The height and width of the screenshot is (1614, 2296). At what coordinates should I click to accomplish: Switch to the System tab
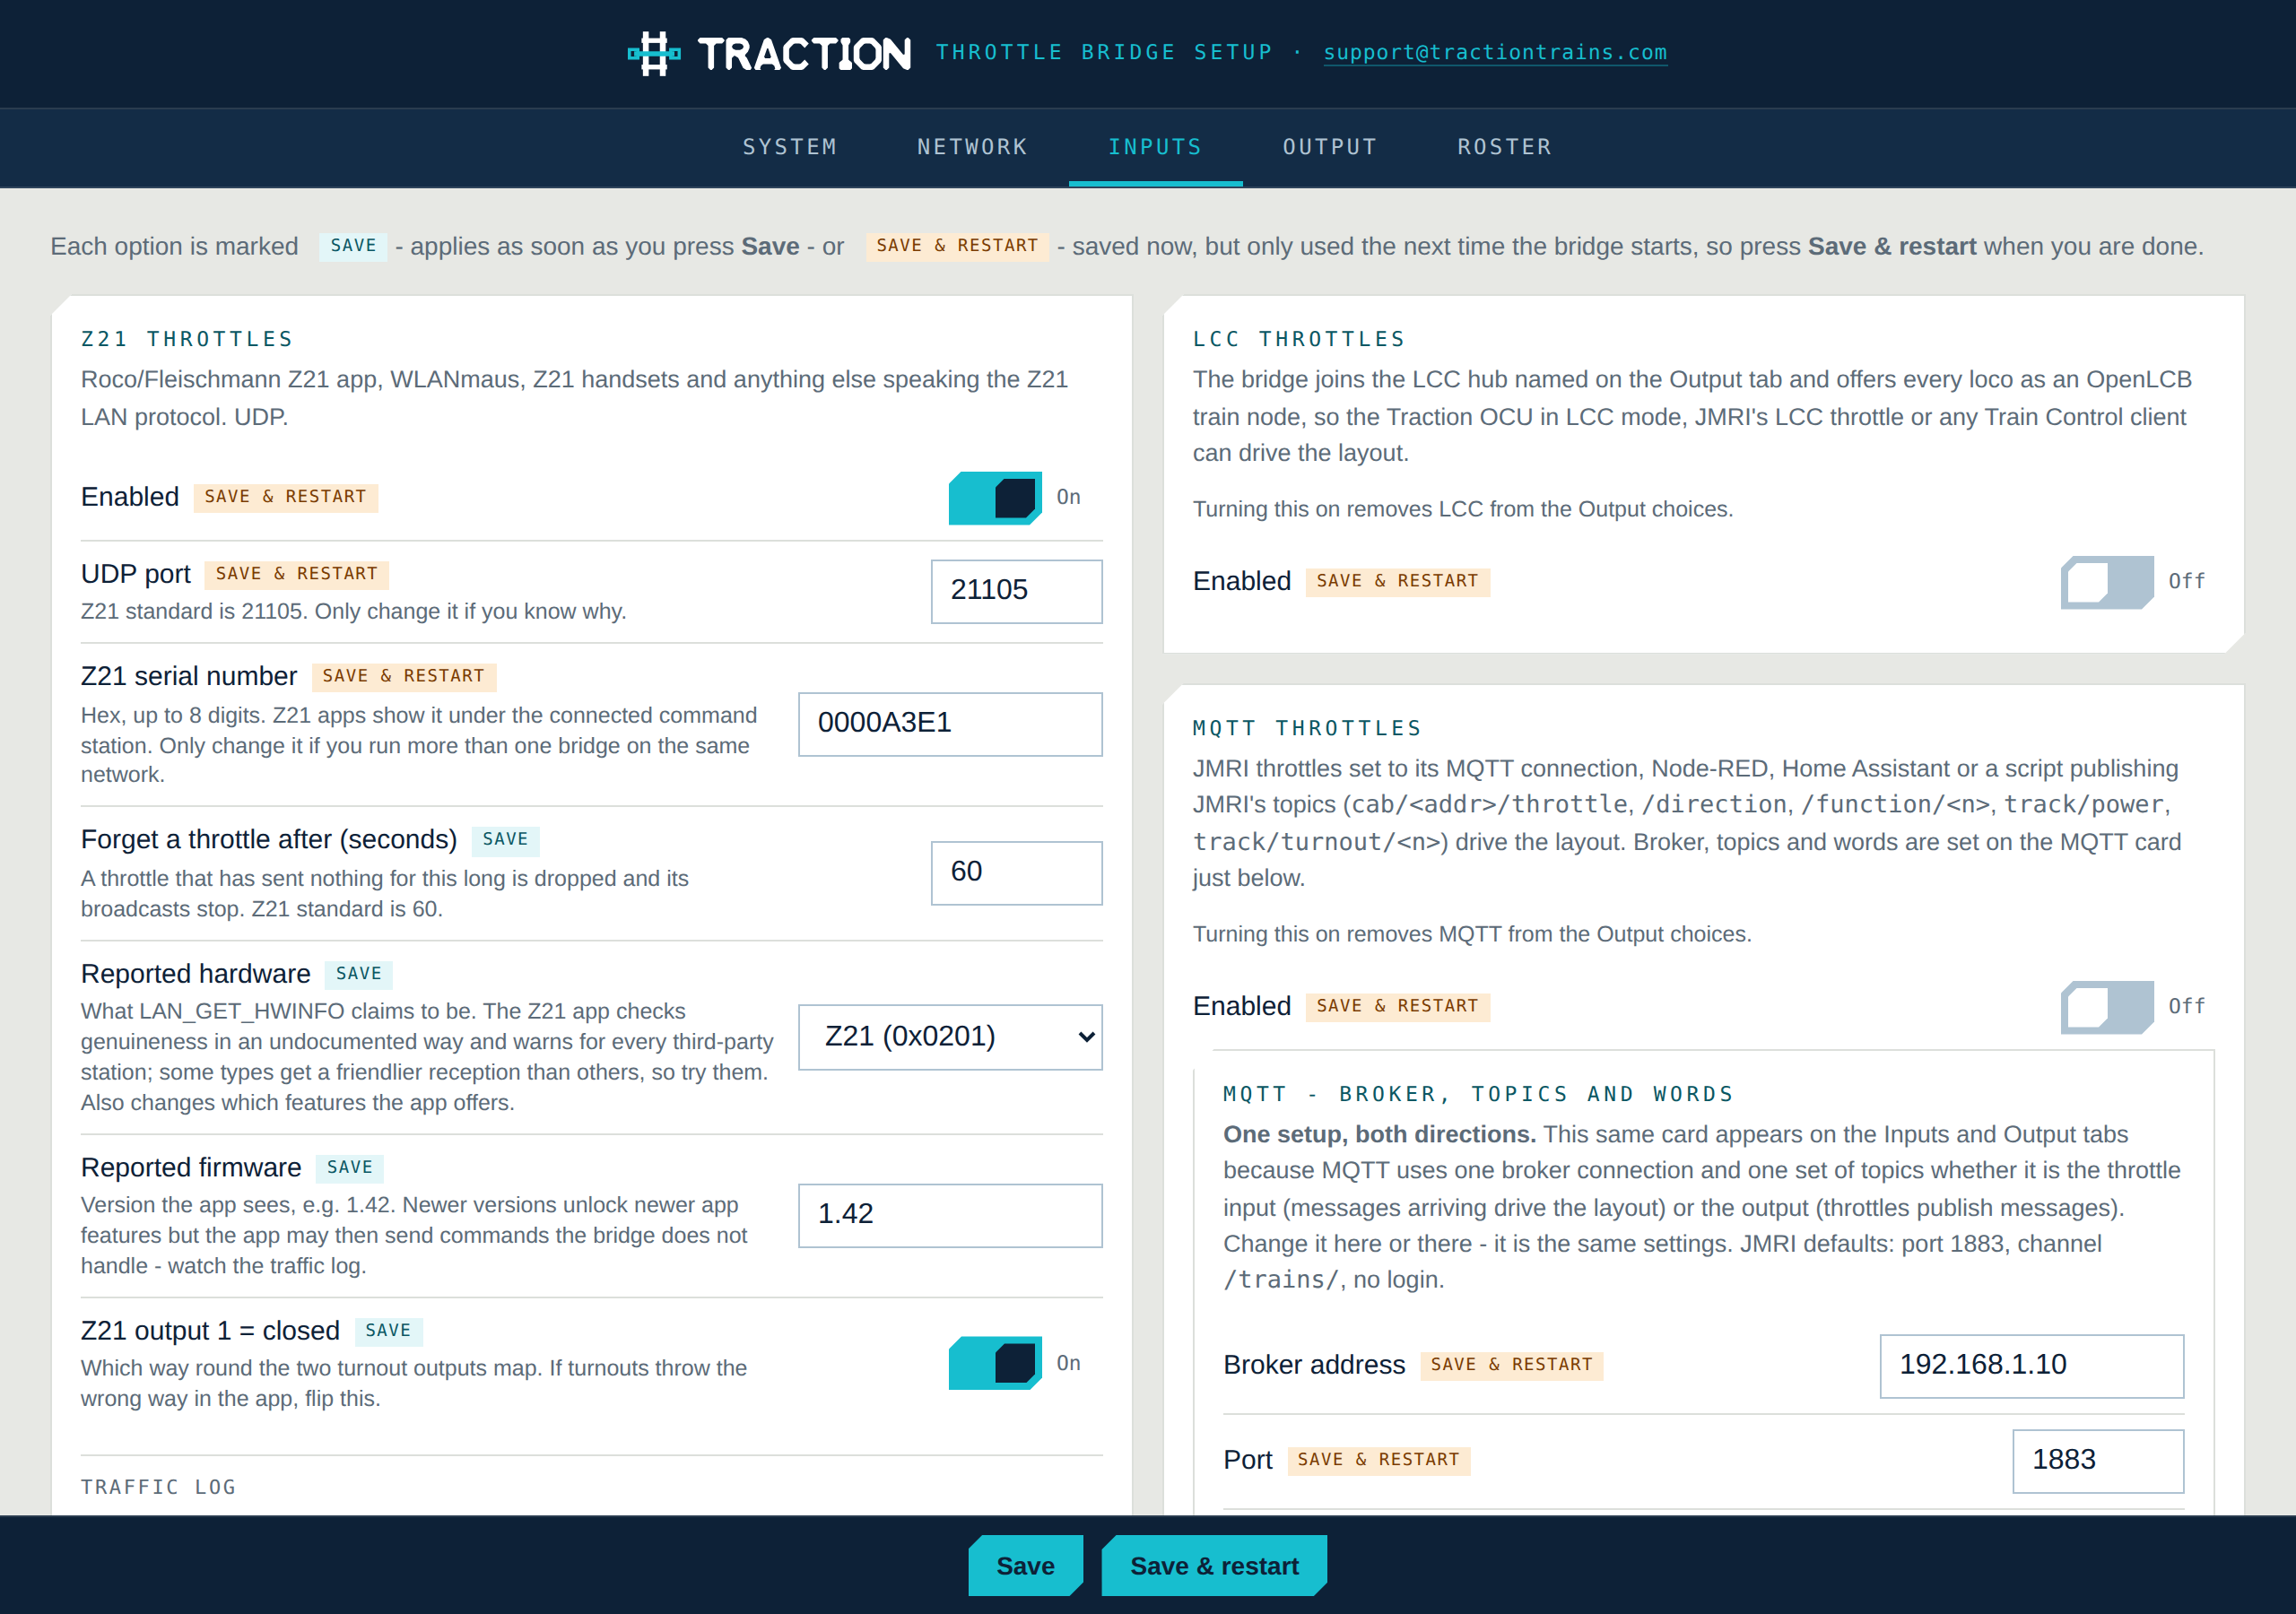click(x=790, y=147)
